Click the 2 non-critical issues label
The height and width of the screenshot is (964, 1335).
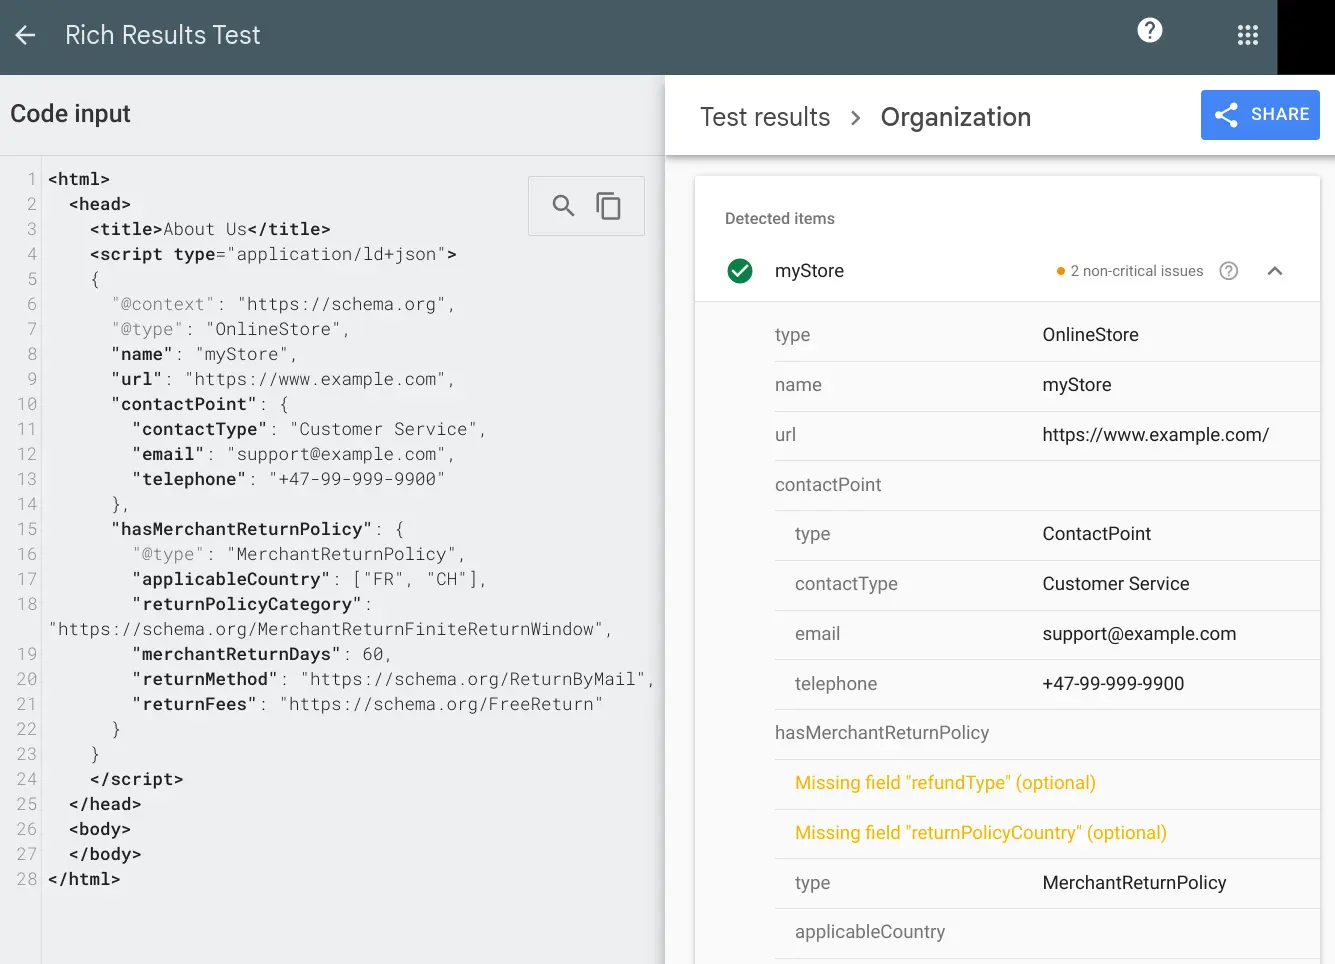tap(1136, 271)
